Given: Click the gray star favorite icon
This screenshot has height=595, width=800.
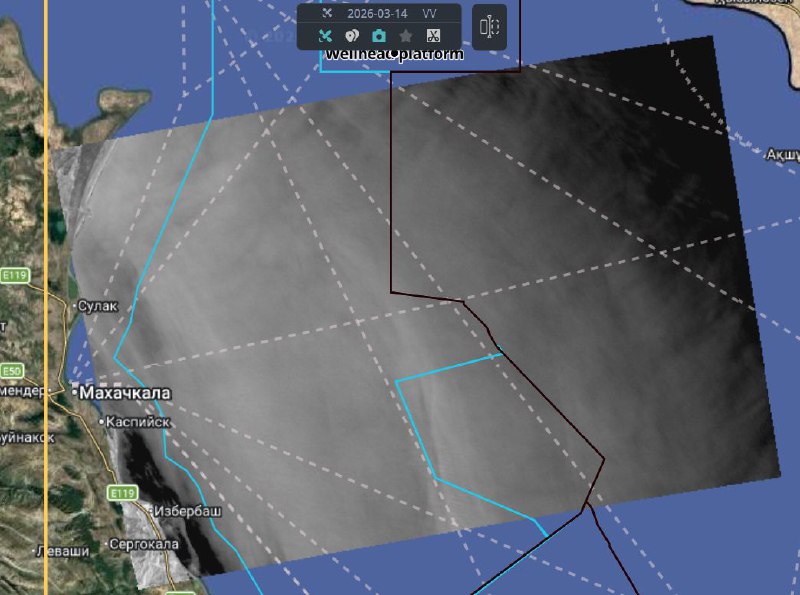Looking at the screenshot, I should click(x=406, y=36).
